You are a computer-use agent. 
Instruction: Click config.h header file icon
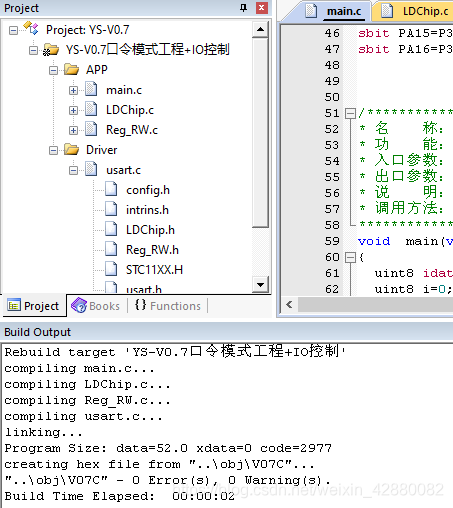coord(111,189)
